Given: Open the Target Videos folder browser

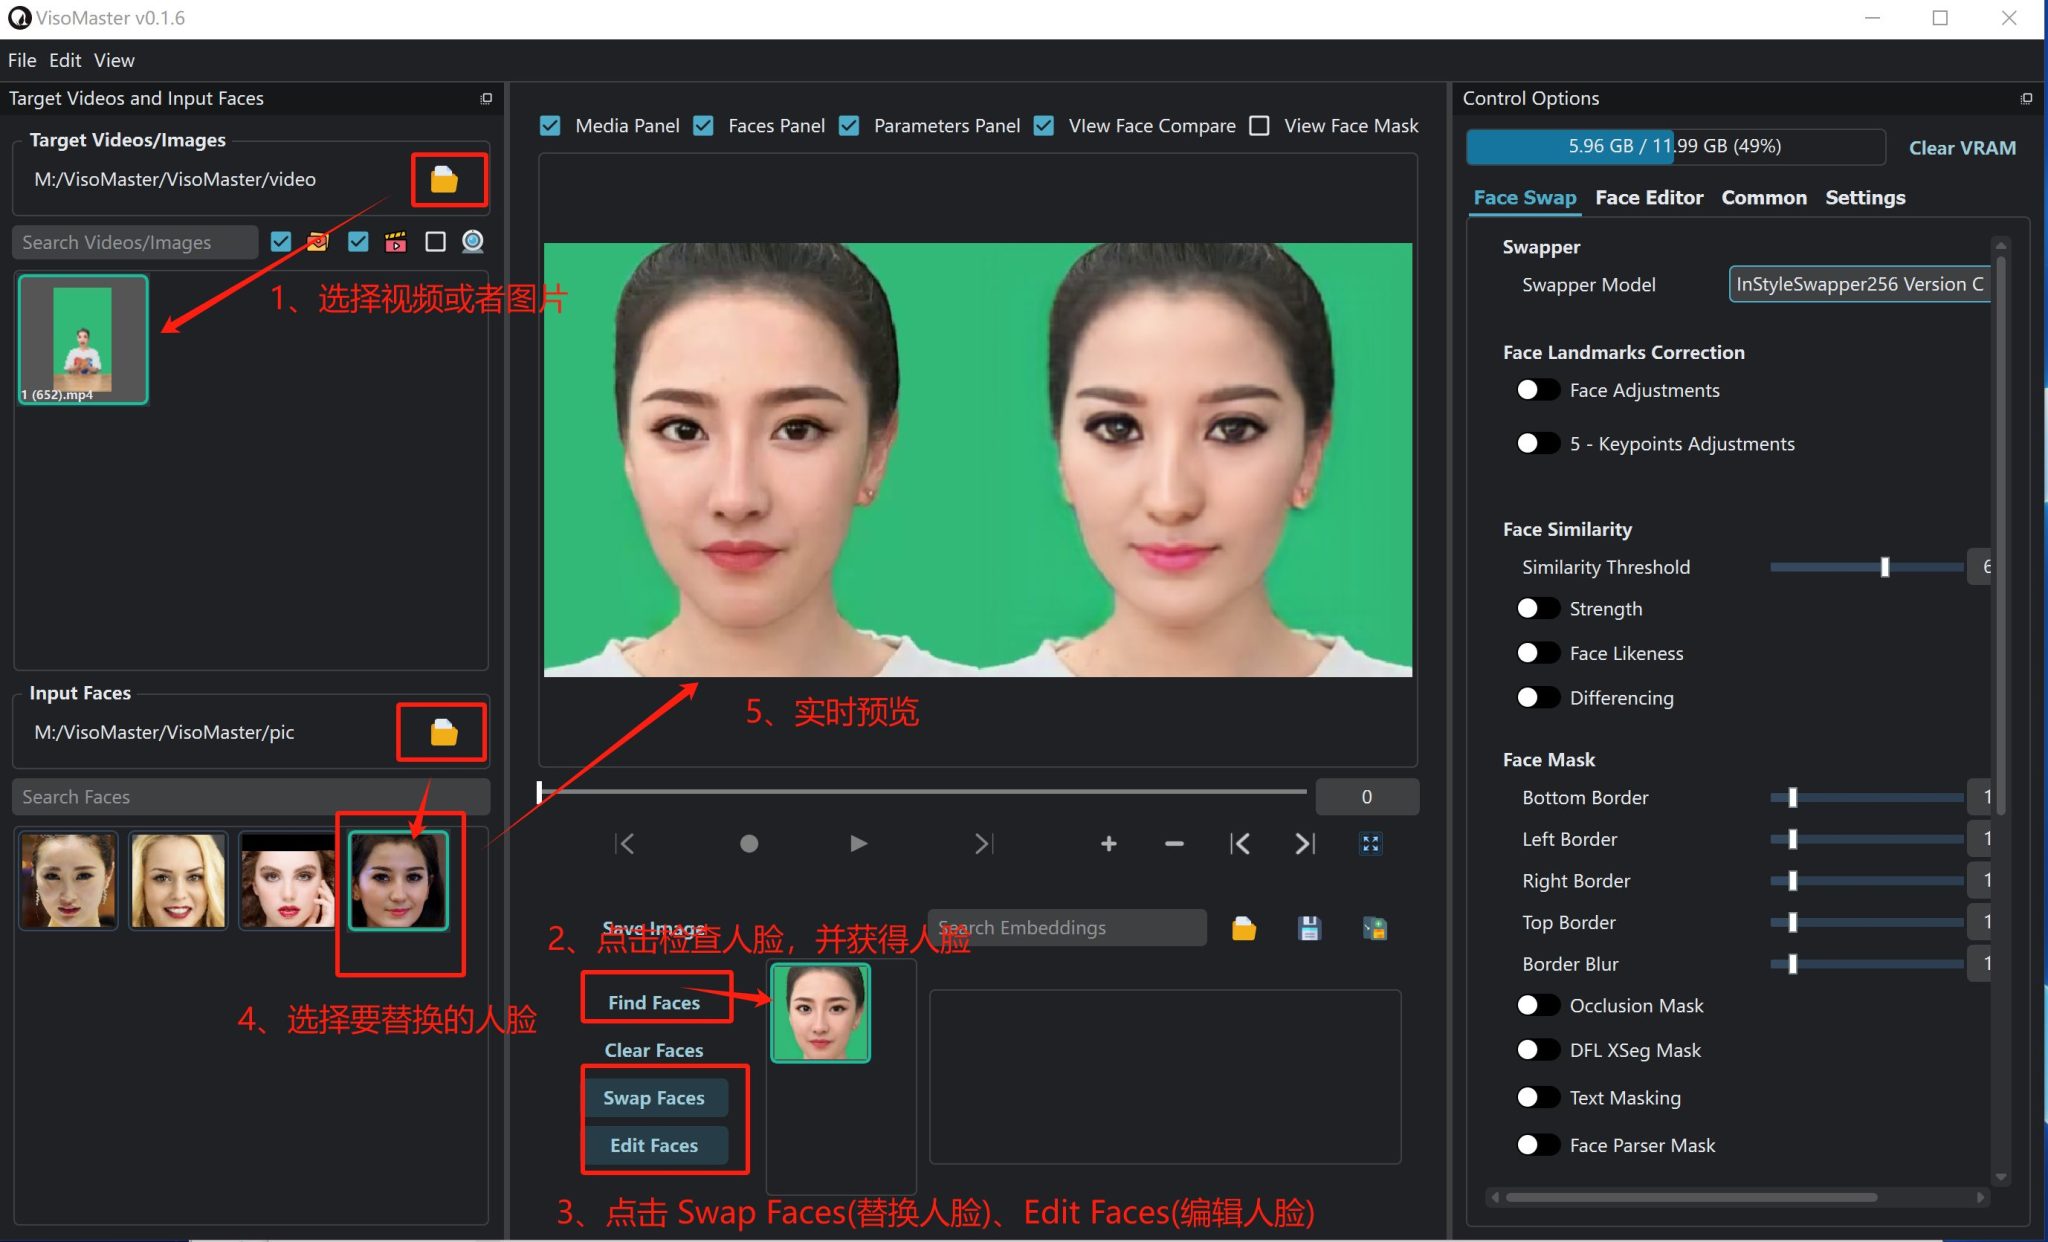Looking at the screenshot, I should point(444,180).
